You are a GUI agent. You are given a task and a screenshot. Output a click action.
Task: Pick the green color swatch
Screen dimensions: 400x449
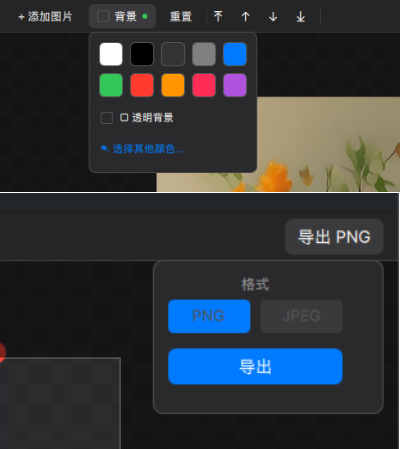coord(111,85)
